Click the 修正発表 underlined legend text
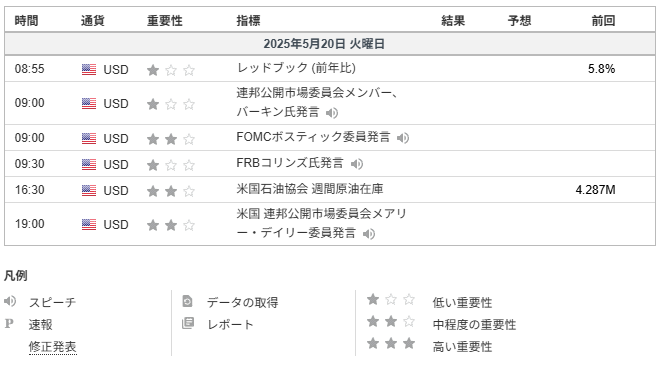The image size is (663, 365). 52,347
